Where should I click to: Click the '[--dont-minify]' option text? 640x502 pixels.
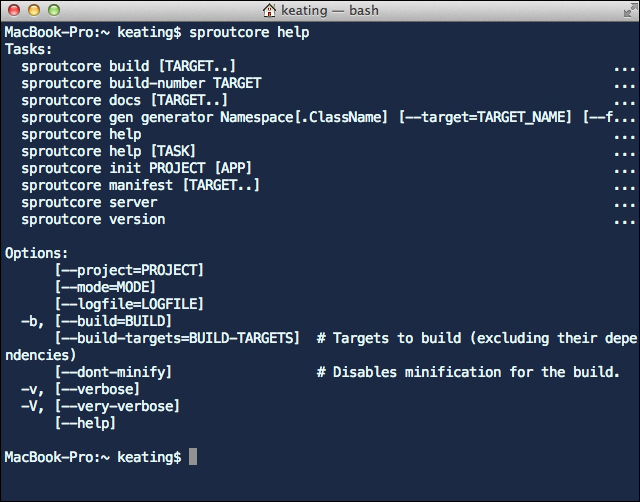point(113,372)
